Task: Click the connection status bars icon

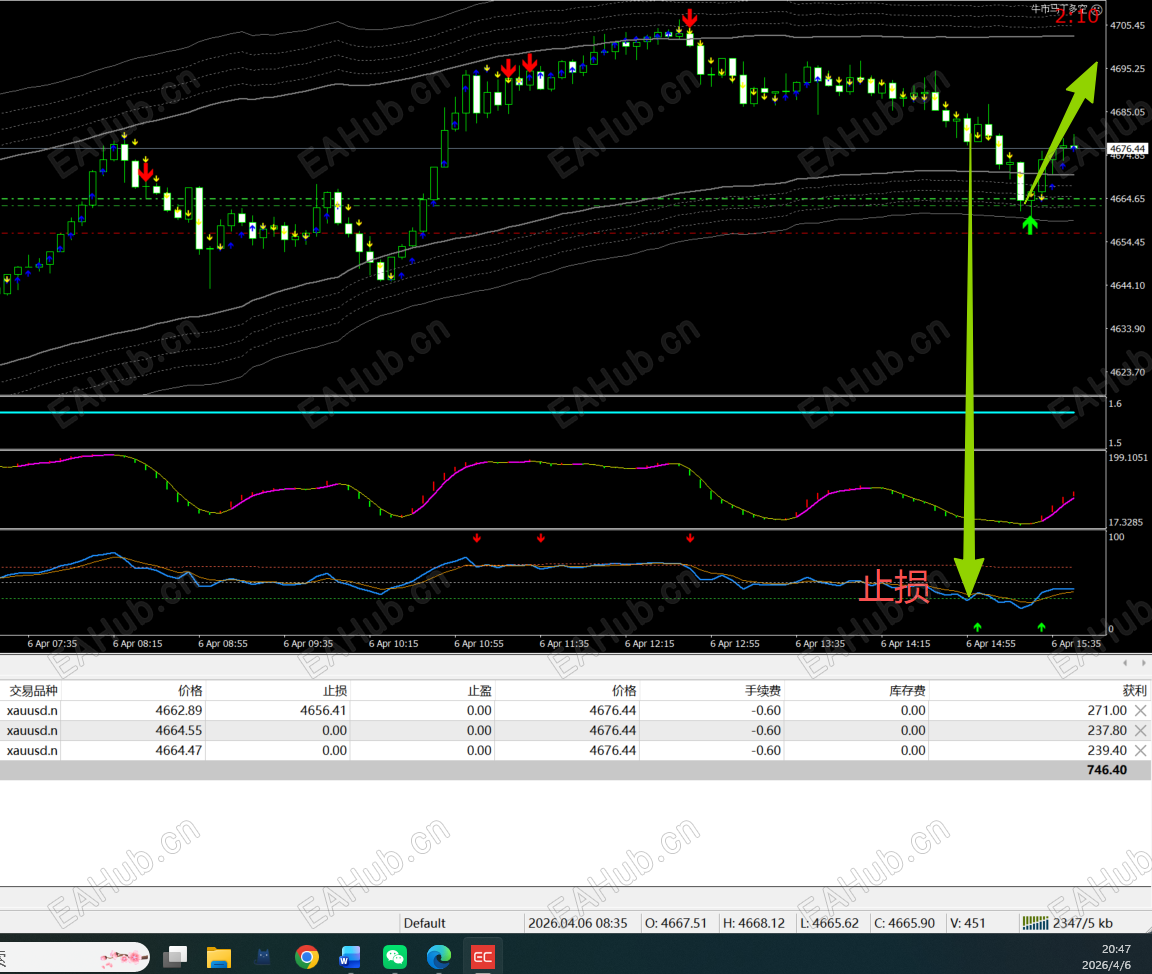Action: [x=1035, y=923]
